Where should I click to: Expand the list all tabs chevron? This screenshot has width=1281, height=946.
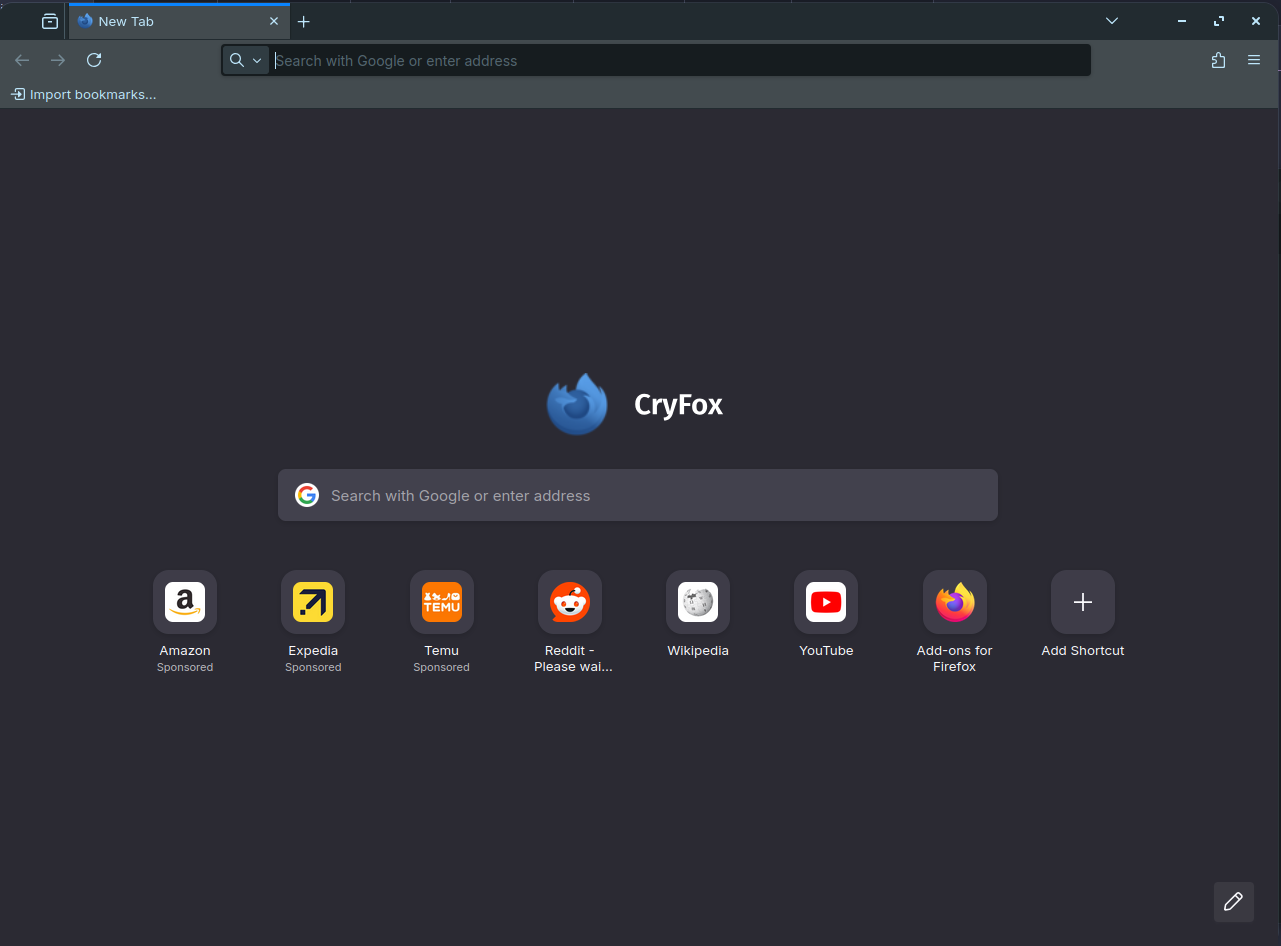(x=1112, y=21)
